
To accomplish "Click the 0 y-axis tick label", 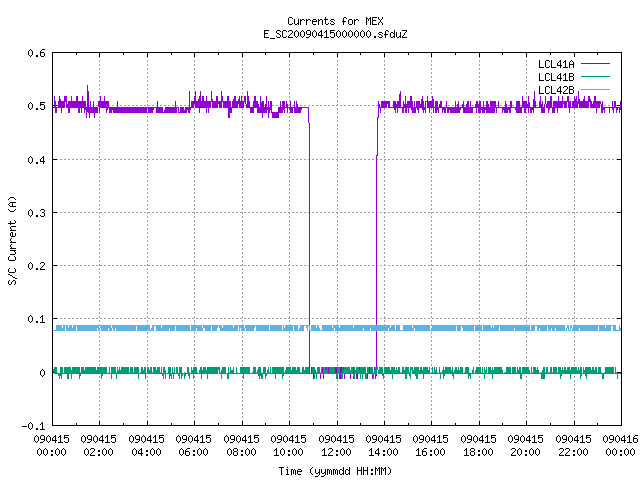I will point(42,373).
